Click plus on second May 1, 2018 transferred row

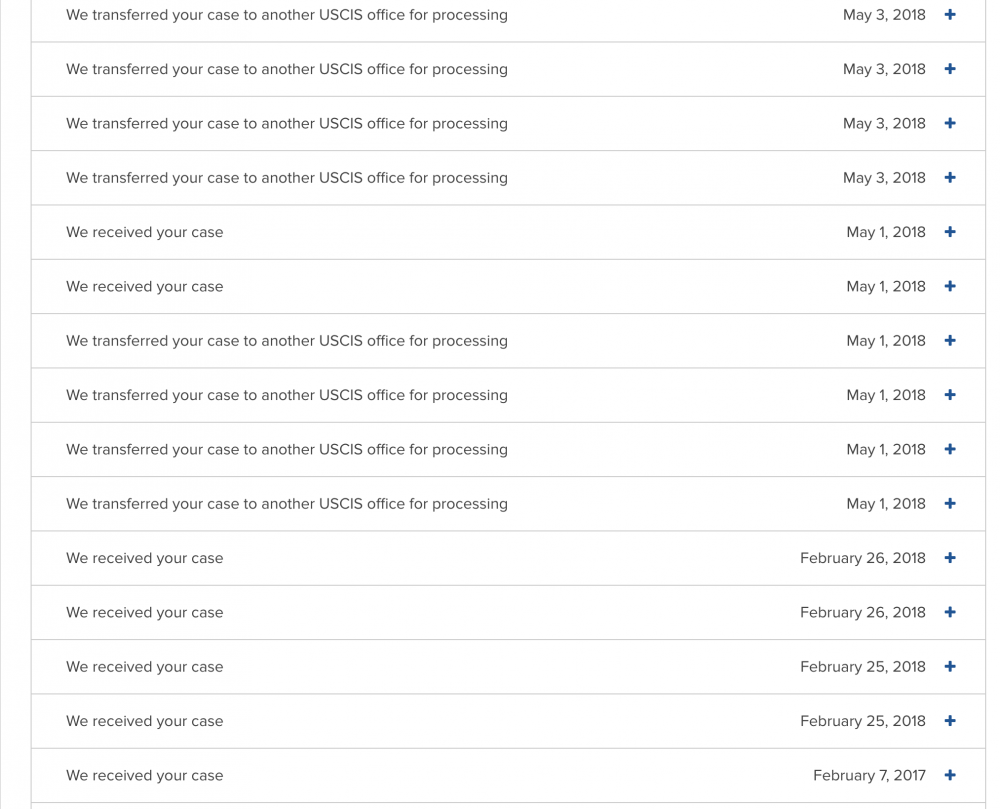(950, 395)
